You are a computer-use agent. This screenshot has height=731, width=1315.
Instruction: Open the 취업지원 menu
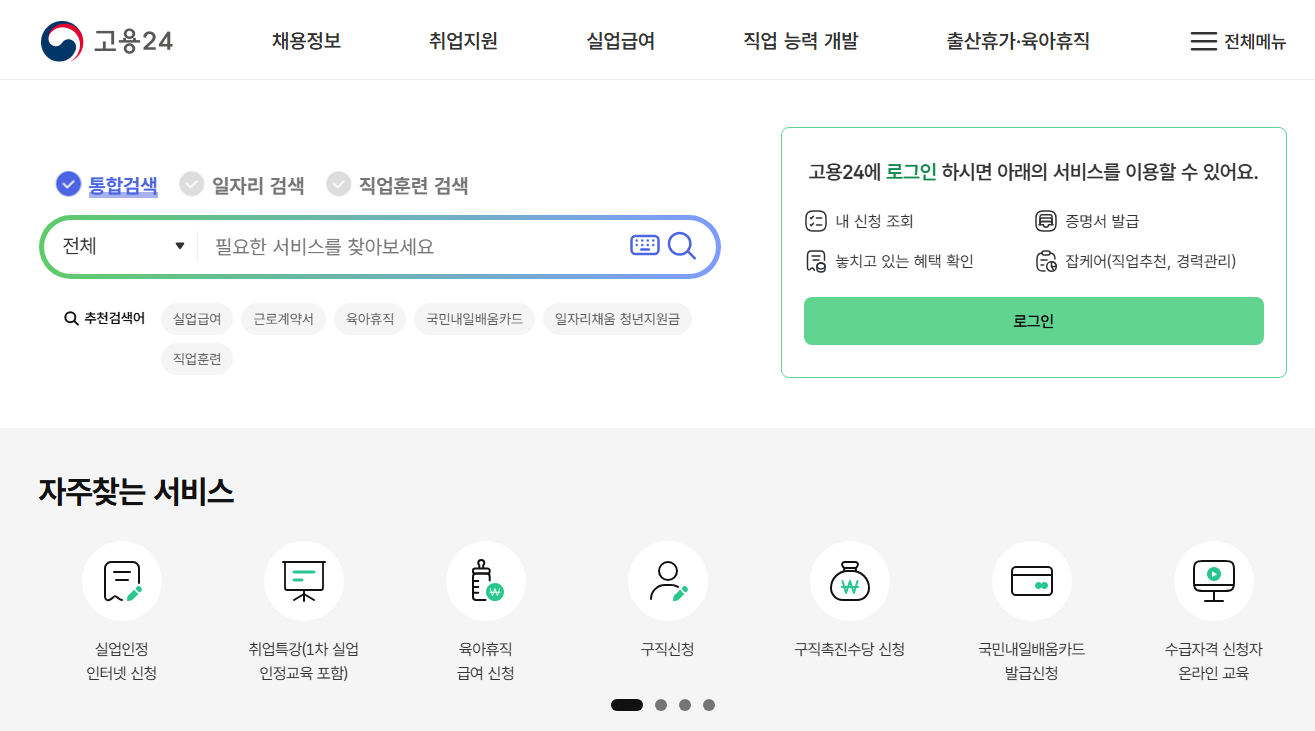click(x=463, y=41)
